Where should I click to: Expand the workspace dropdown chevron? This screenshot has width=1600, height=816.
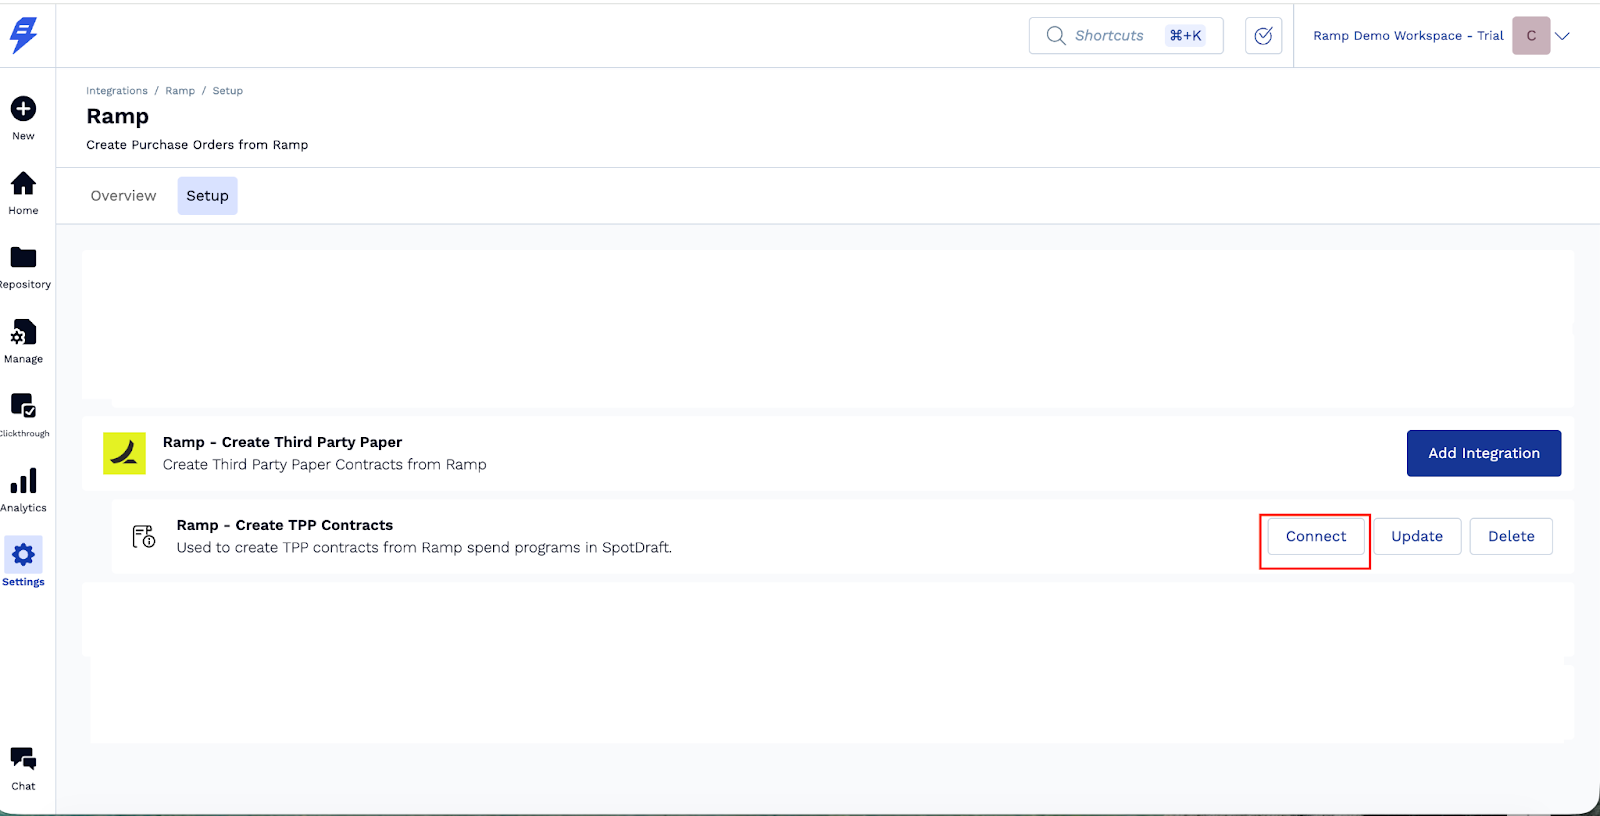click(x=1563, y=36)
